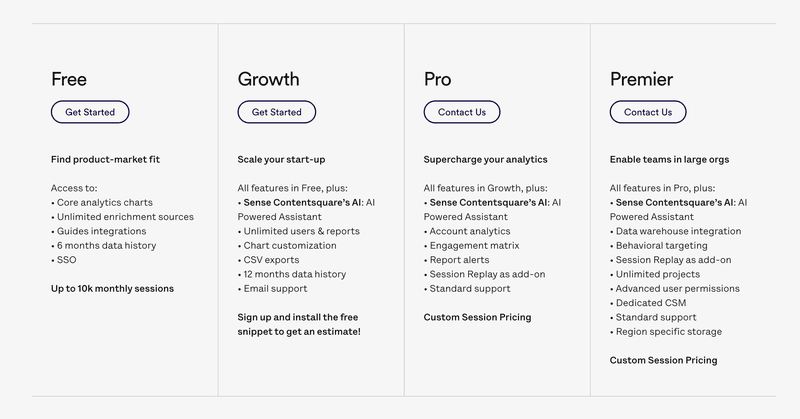This screenshot has width=800, height=419.
Task: Click Custom Session Pricing in Premier column
Action: coord(663,360)
